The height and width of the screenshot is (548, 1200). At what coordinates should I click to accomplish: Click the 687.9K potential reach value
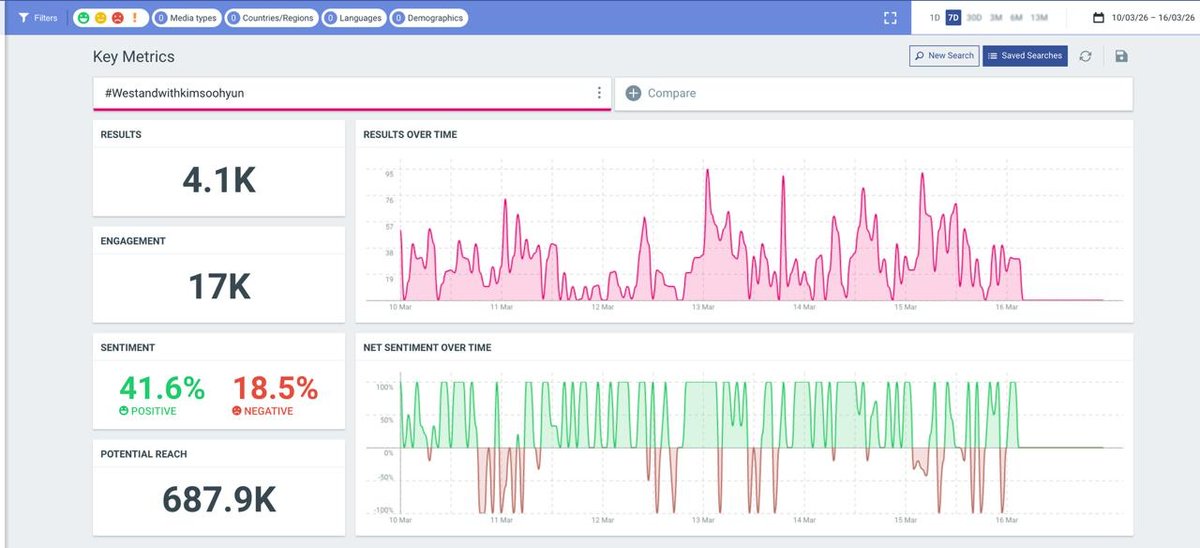[219, 499]
